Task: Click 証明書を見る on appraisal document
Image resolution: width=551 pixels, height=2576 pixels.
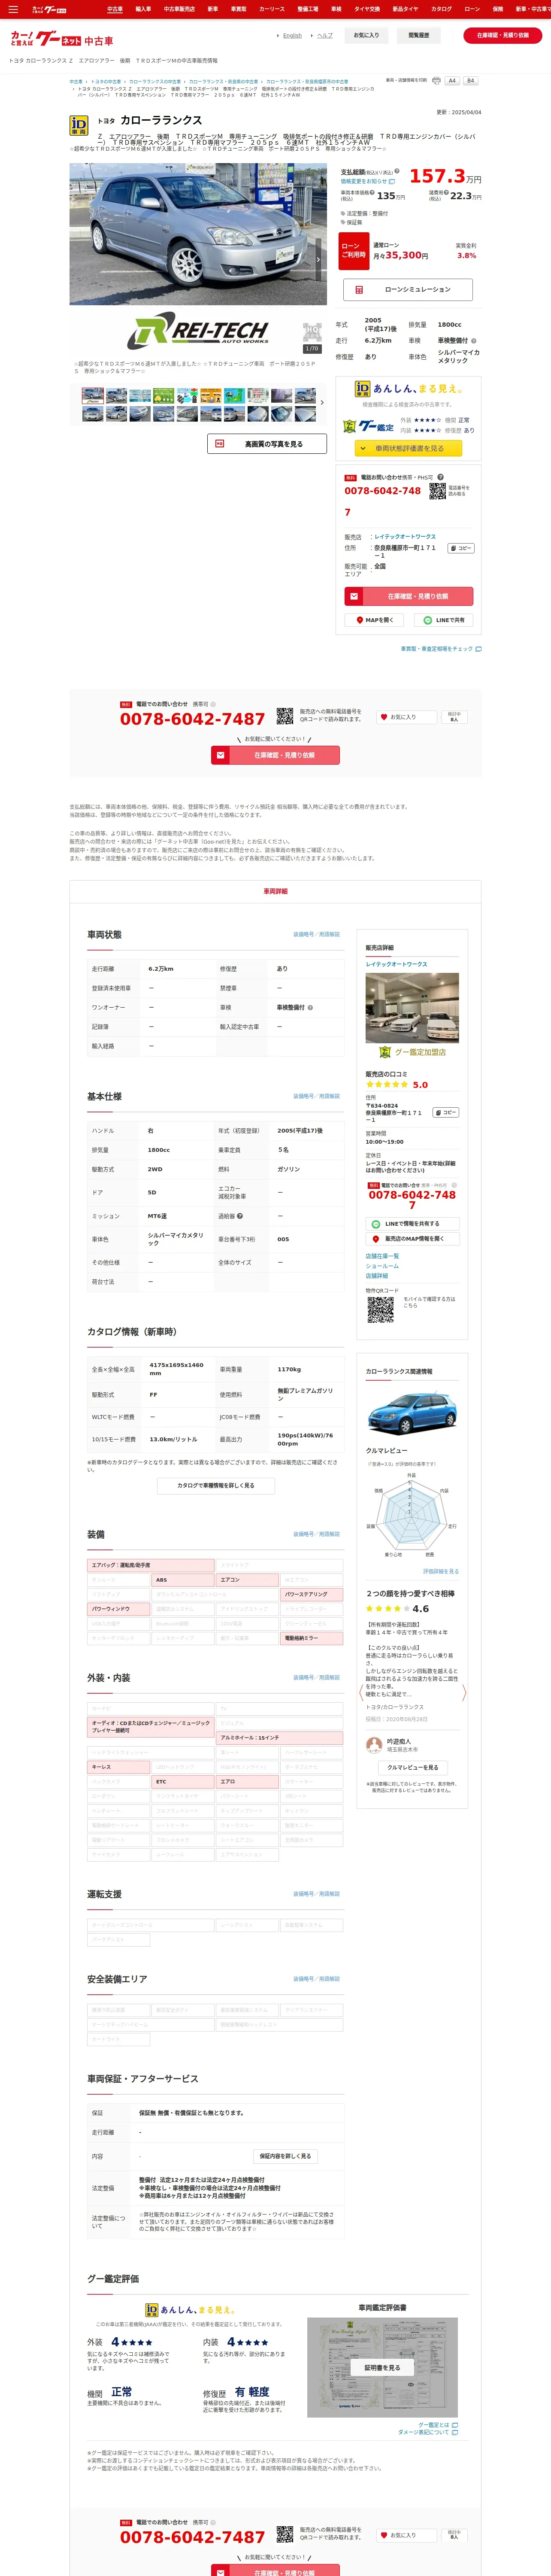Action: tap(382, 2367)
